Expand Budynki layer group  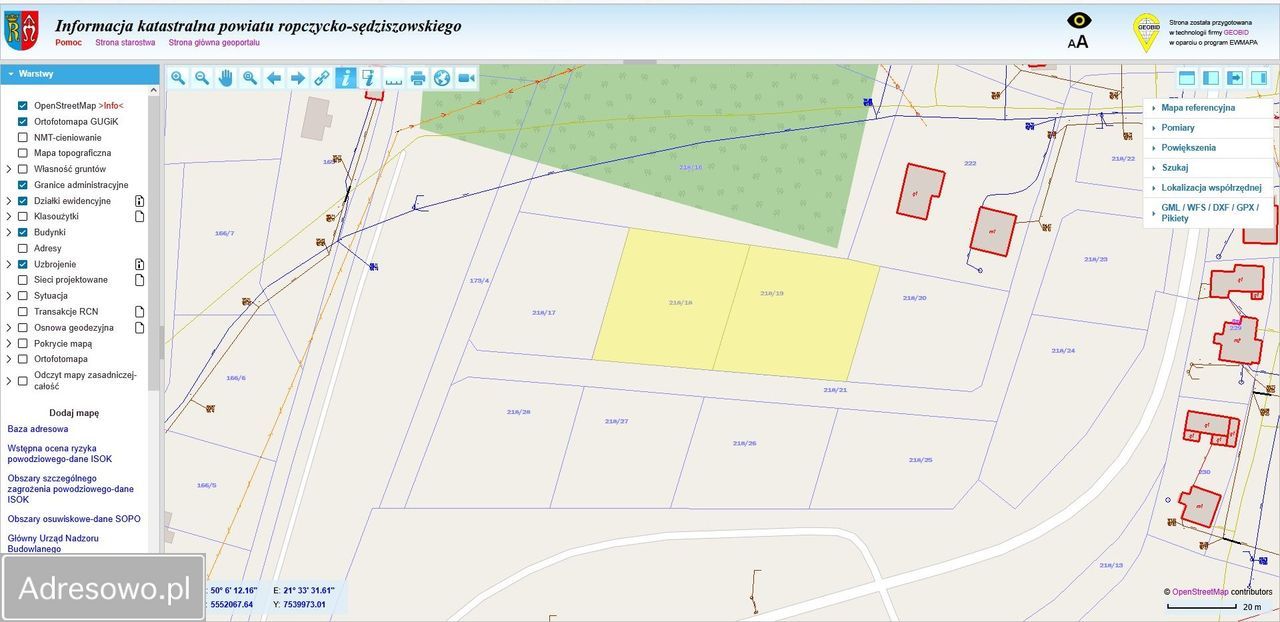coord(10,232)
